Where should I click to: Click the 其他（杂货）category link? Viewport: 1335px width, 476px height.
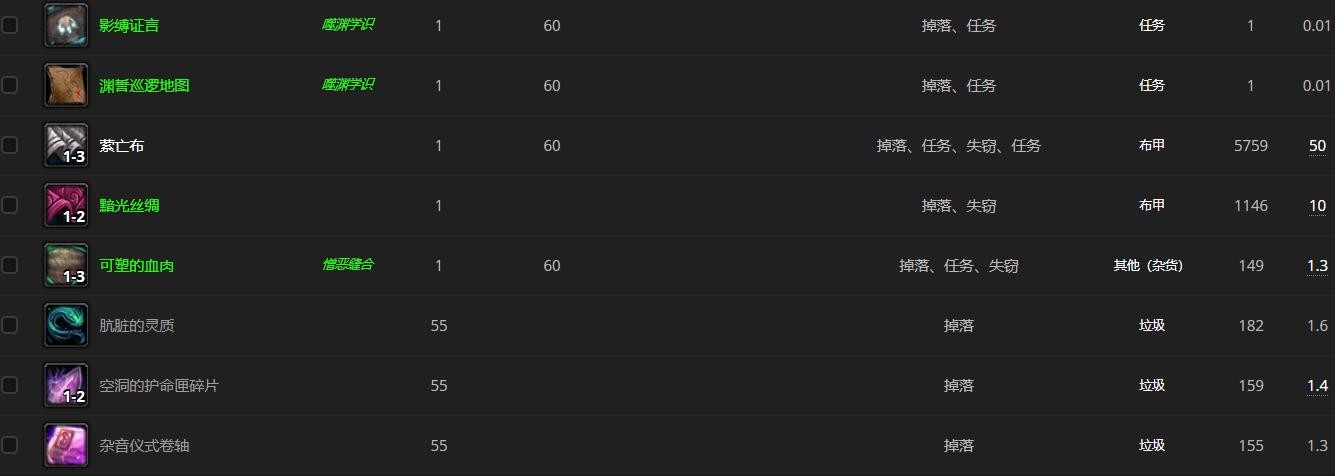1148,266
